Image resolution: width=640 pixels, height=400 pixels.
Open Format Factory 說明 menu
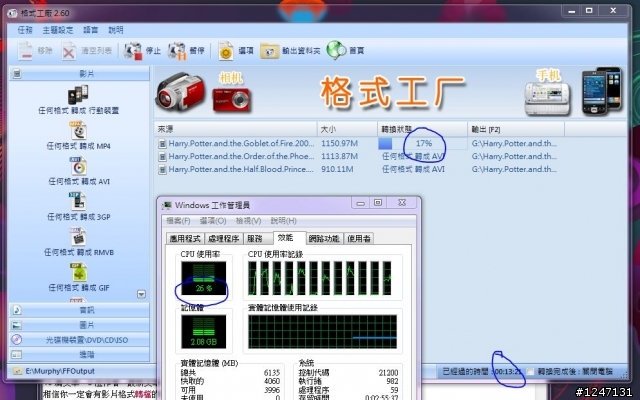point(116,30)
